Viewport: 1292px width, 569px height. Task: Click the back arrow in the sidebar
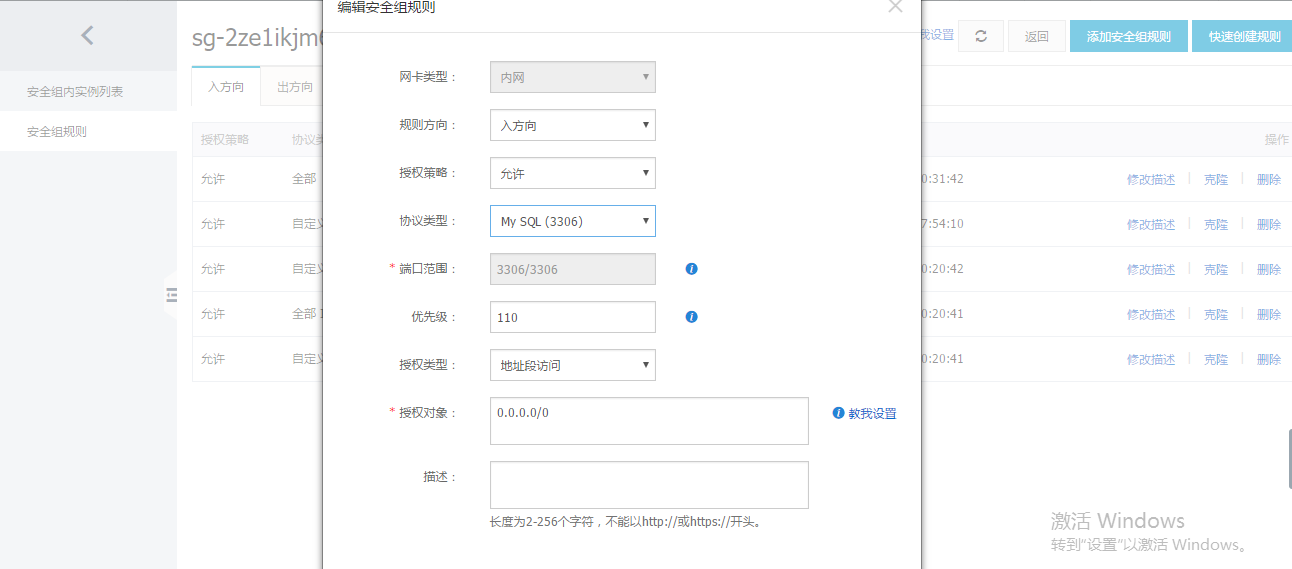coord(87,36)
